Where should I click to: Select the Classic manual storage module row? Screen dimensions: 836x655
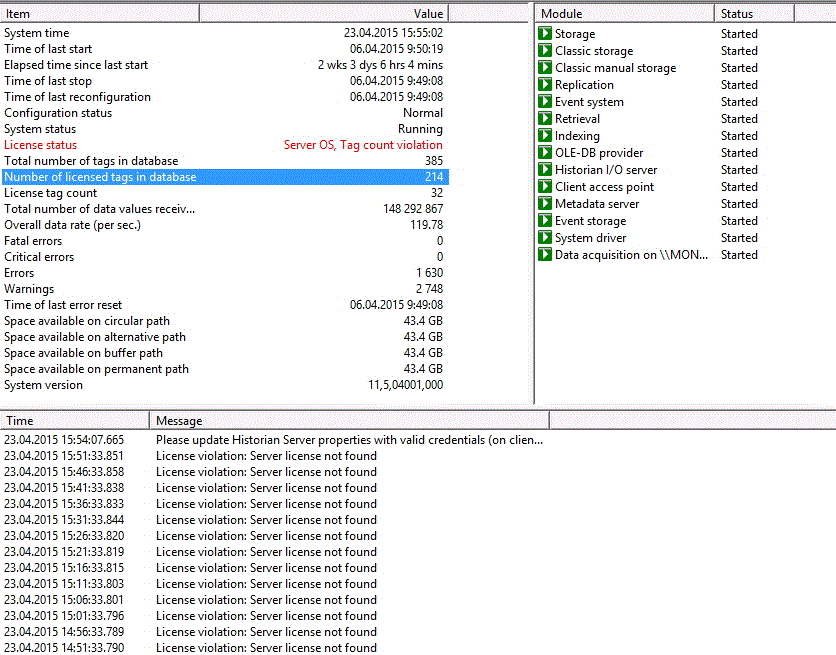coord(615,68)
